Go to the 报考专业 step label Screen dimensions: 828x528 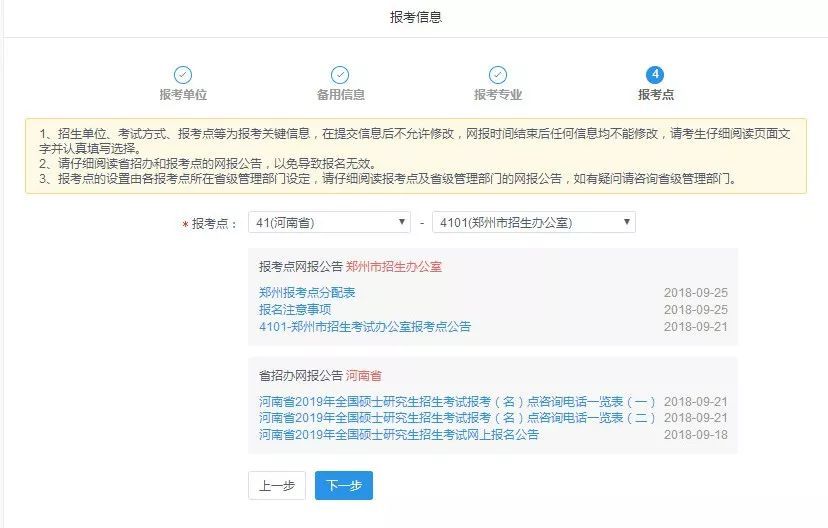point(497,95)
